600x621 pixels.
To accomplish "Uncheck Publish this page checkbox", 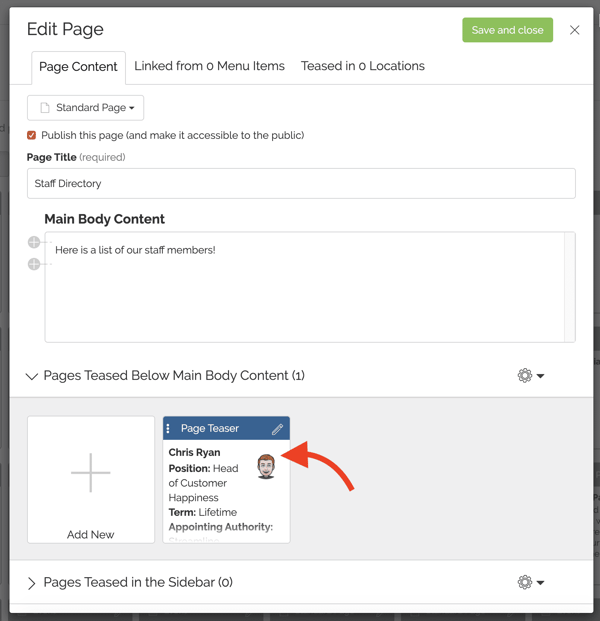I will click(31, 135).
